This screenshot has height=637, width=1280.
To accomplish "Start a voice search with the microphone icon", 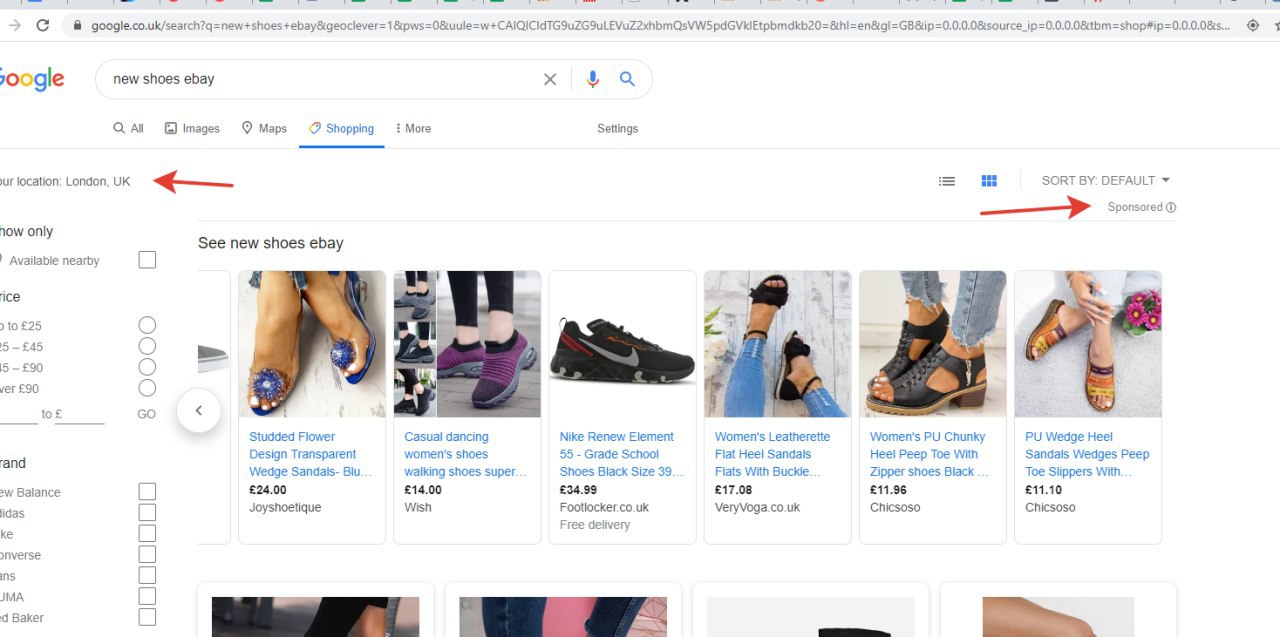I will point(593,79).
